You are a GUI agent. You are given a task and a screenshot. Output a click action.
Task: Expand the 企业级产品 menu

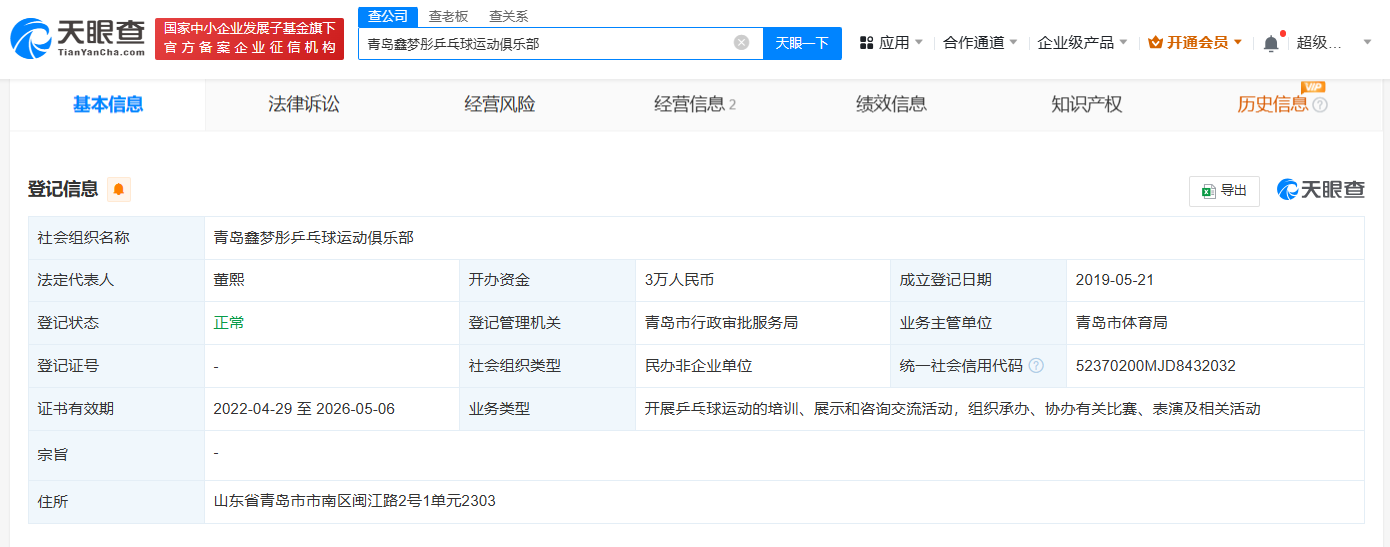pos(1082,43)
